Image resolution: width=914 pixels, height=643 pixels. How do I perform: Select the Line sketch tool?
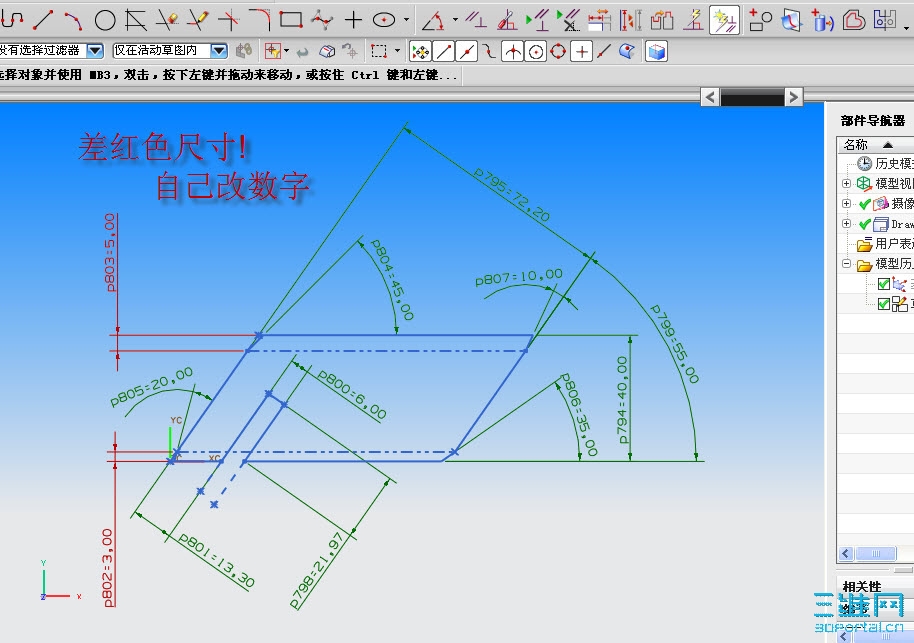pos(43,20)
